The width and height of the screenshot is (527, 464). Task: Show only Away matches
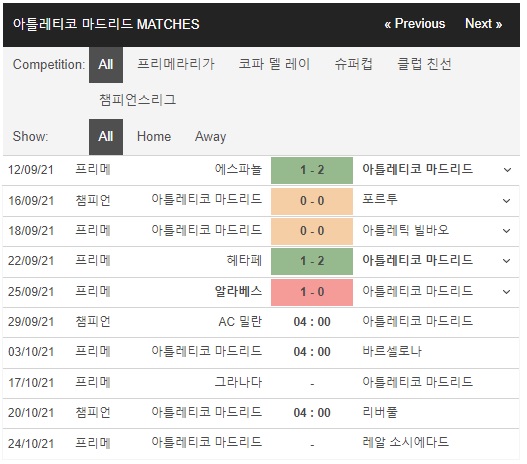coord(212,138)
